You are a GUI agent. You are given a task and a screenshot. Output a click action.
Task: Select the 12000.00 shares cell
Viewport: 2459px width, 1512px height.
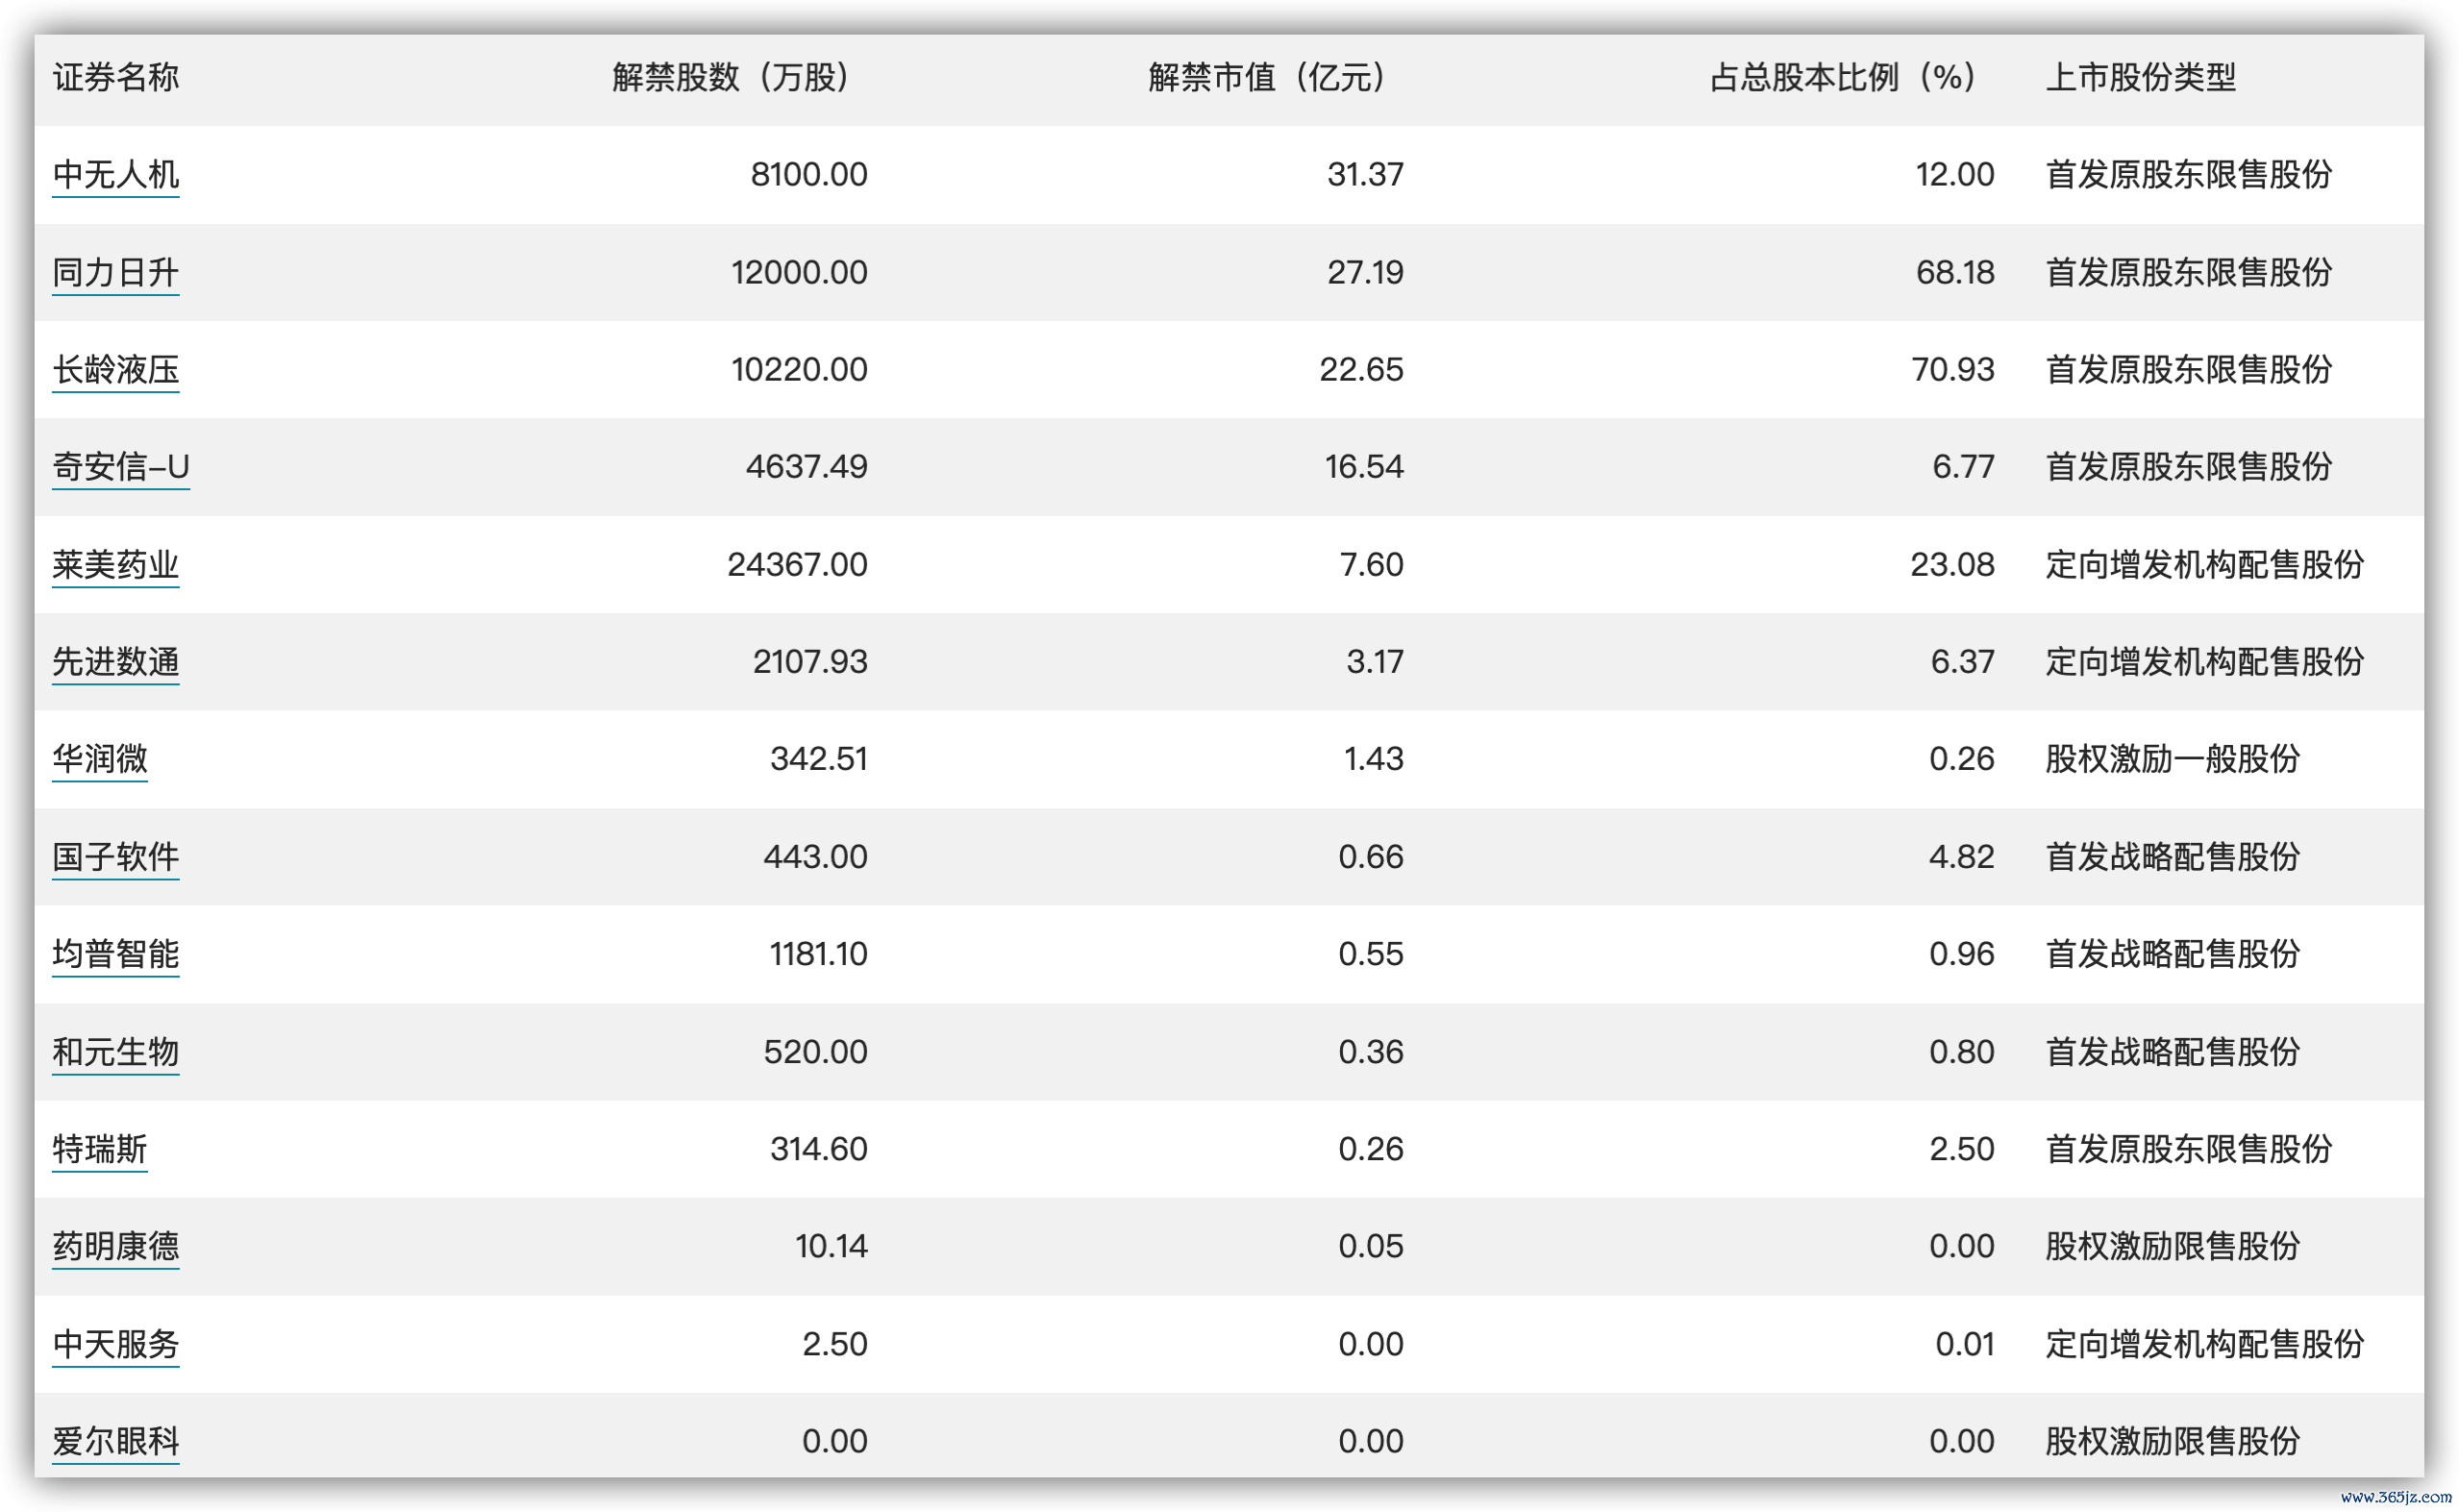pyautogui.click(x=799, y=272)
